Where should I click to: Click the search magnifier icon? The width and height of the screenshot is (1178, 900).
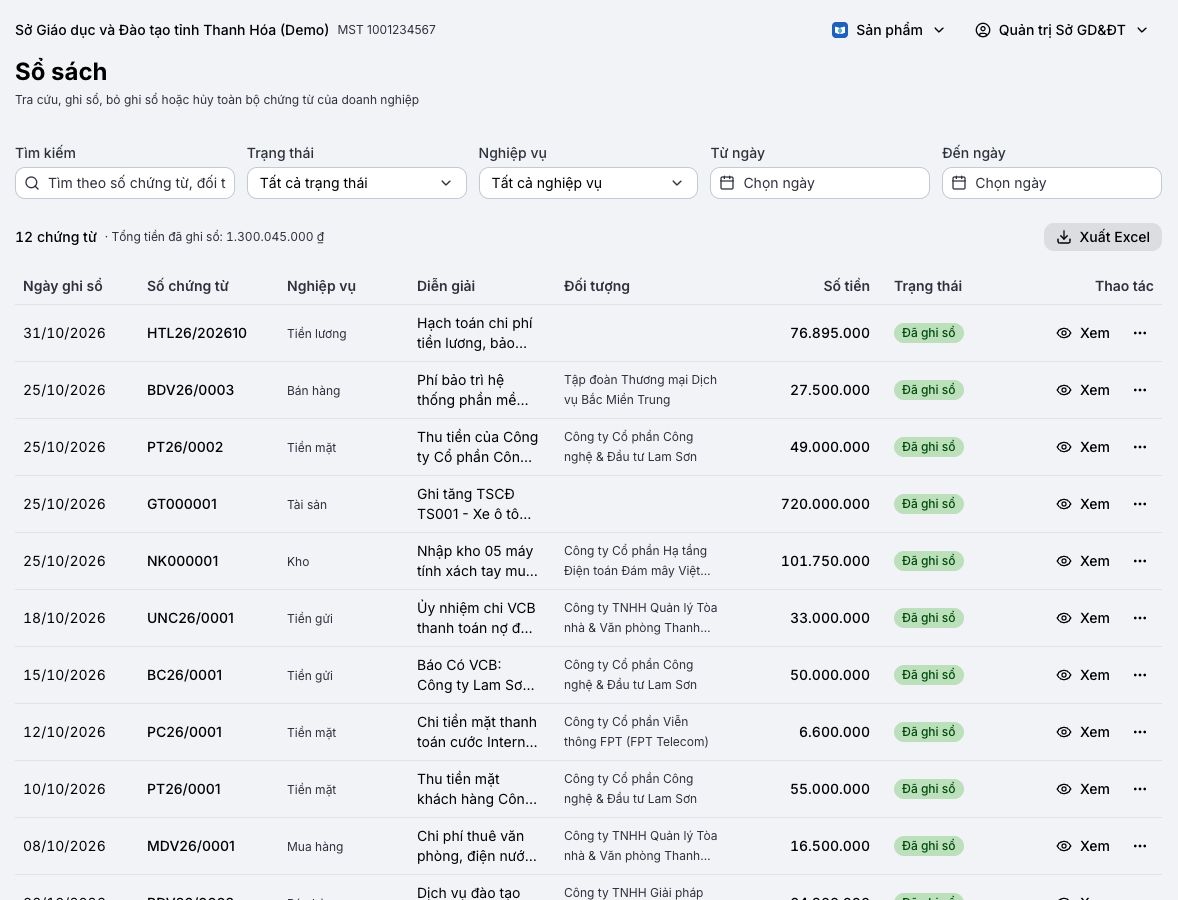32,183
